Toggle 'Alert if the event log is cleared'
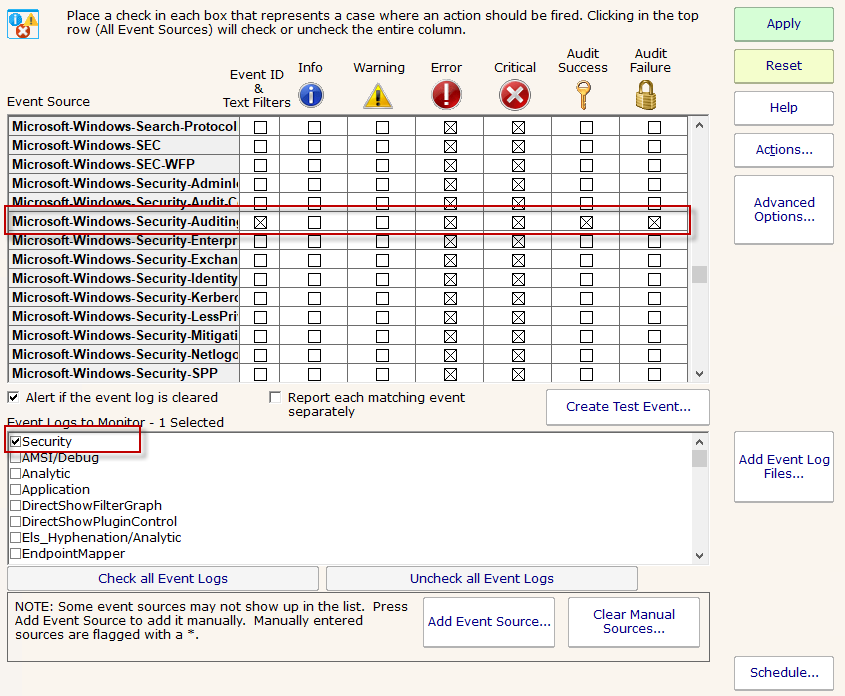The width and height of the screenshot is (845, 696). (15, 397)
